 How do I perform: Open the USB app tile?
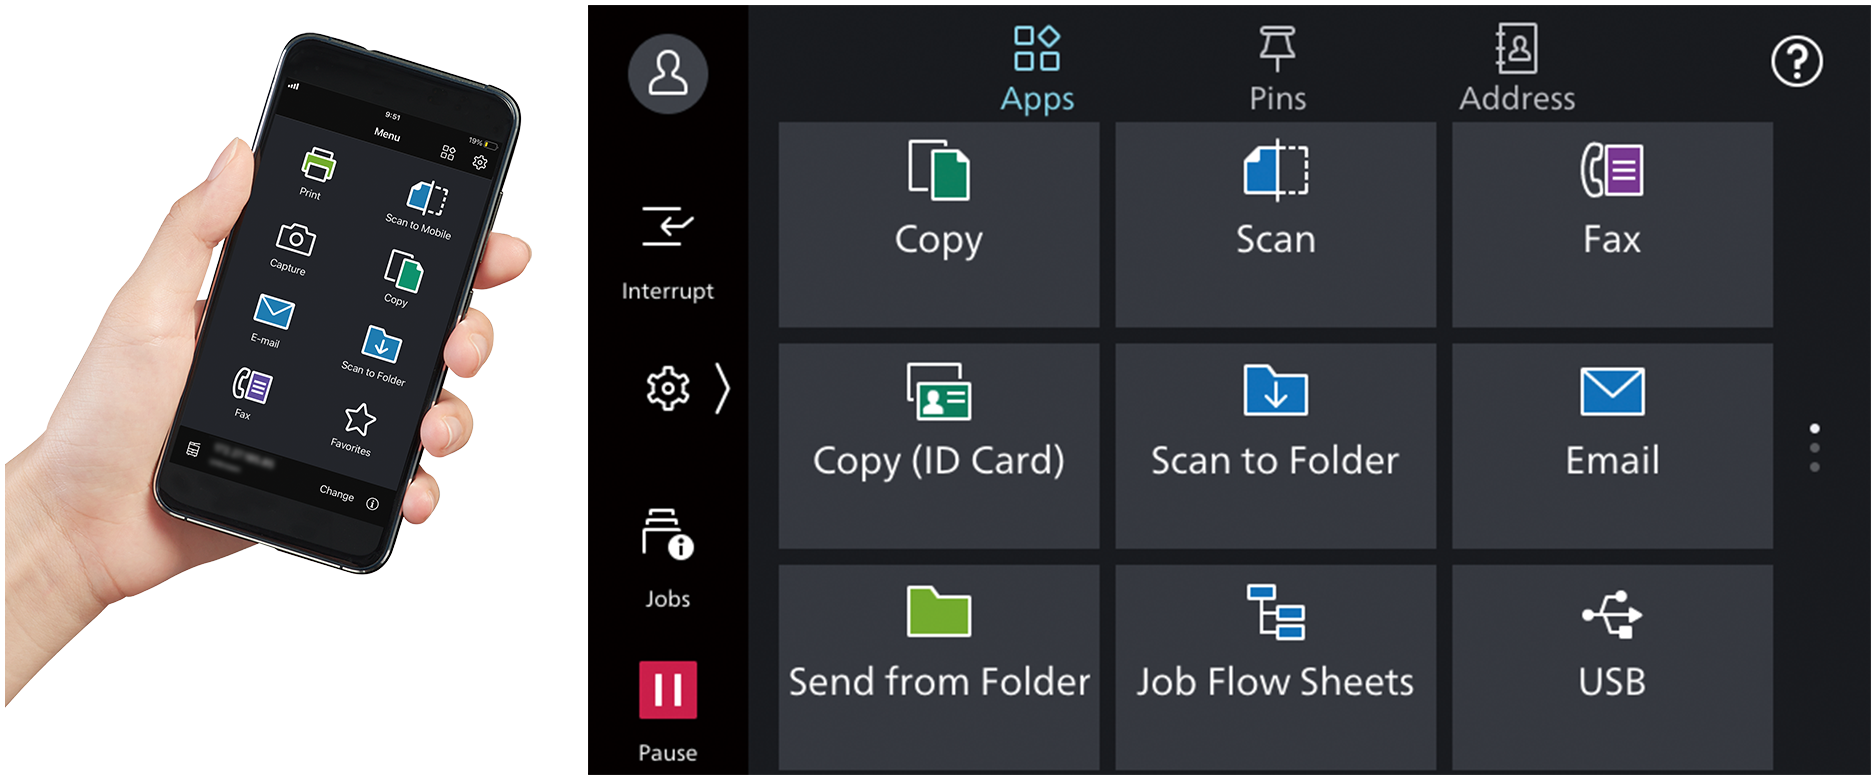(x=1611, y=666)
